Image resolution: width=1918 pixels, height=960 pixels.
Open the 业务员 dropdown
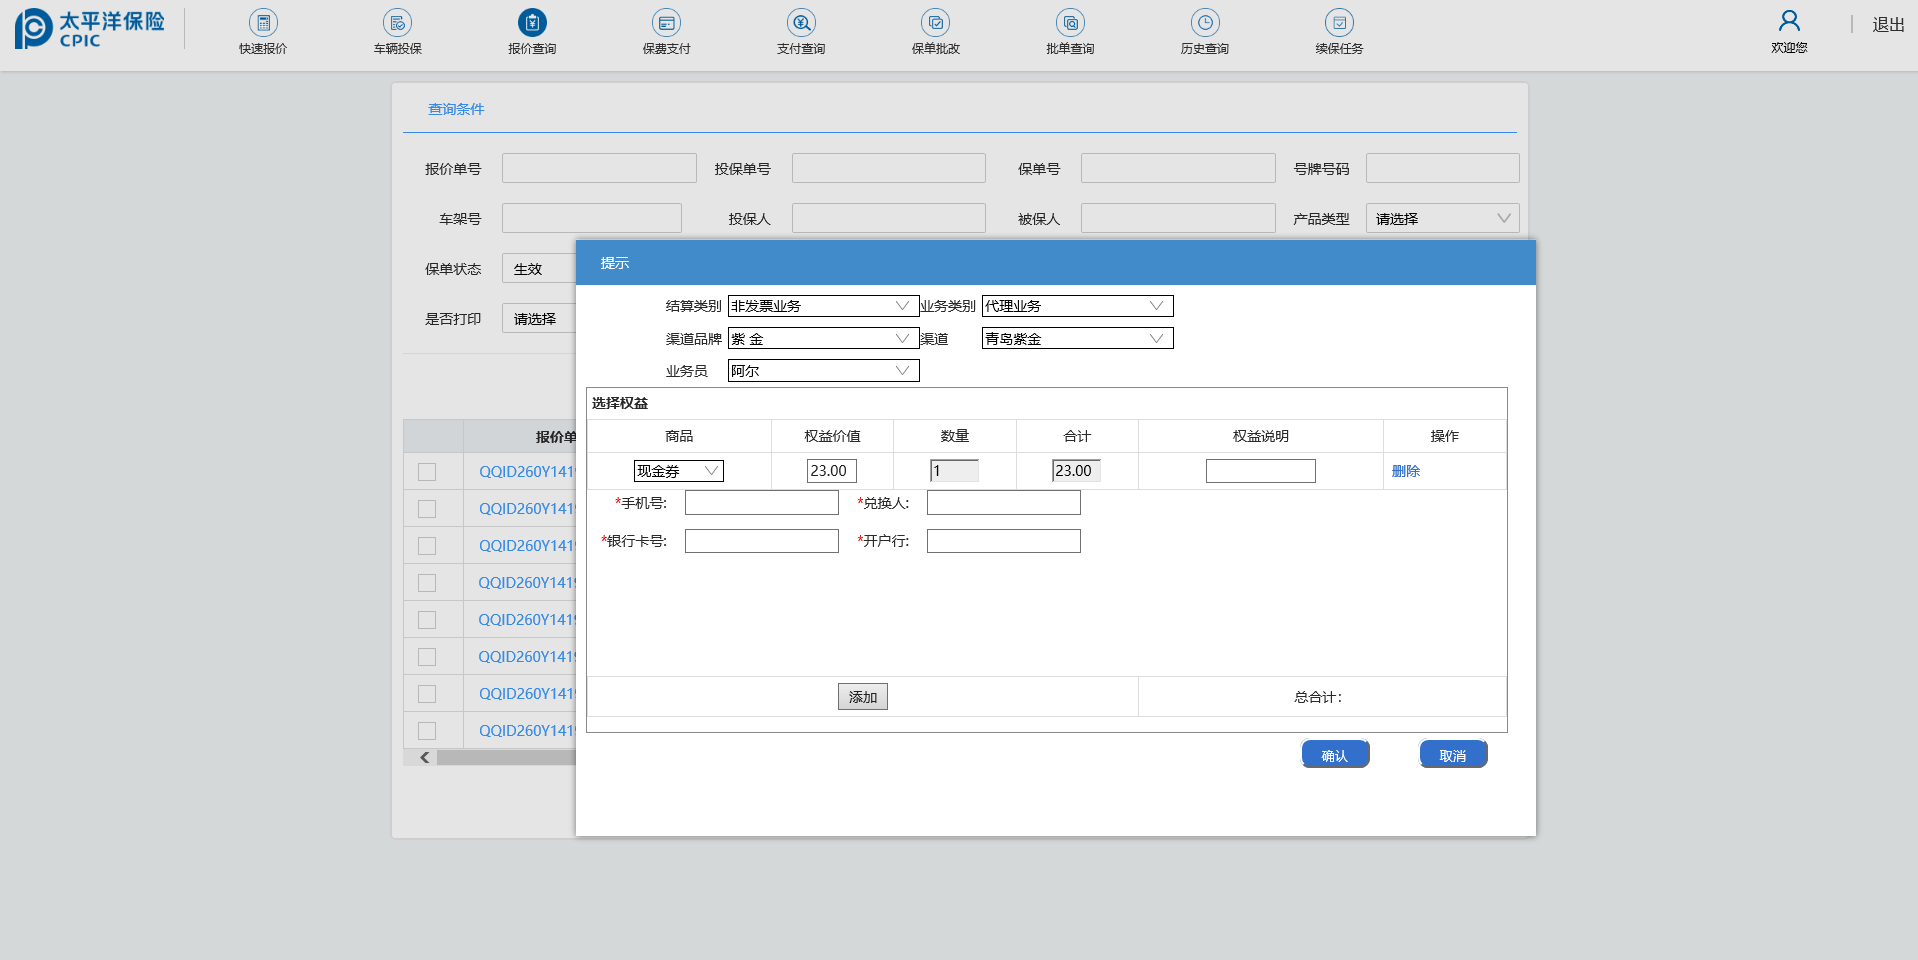(822, 371)
